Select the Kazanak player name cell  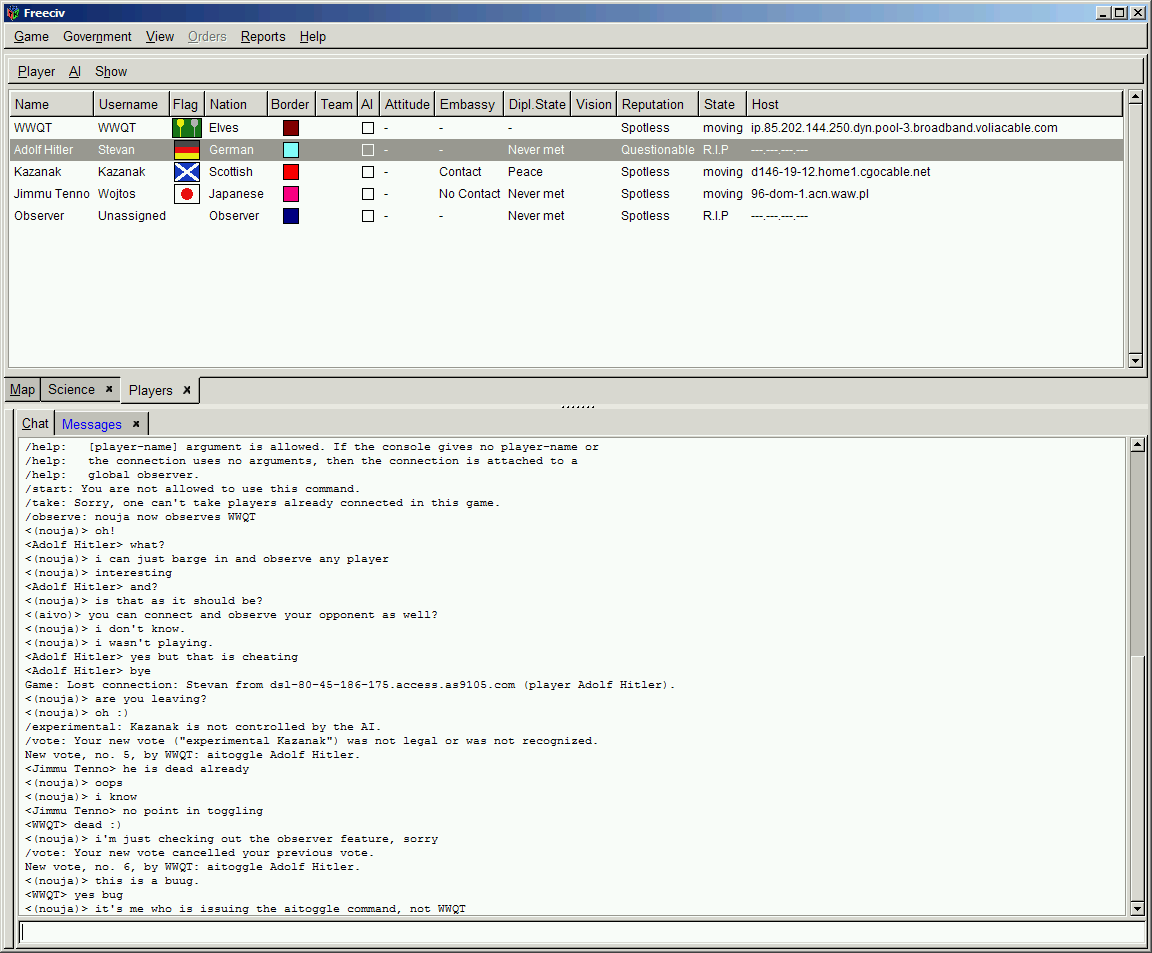click(x=37, y=172)
